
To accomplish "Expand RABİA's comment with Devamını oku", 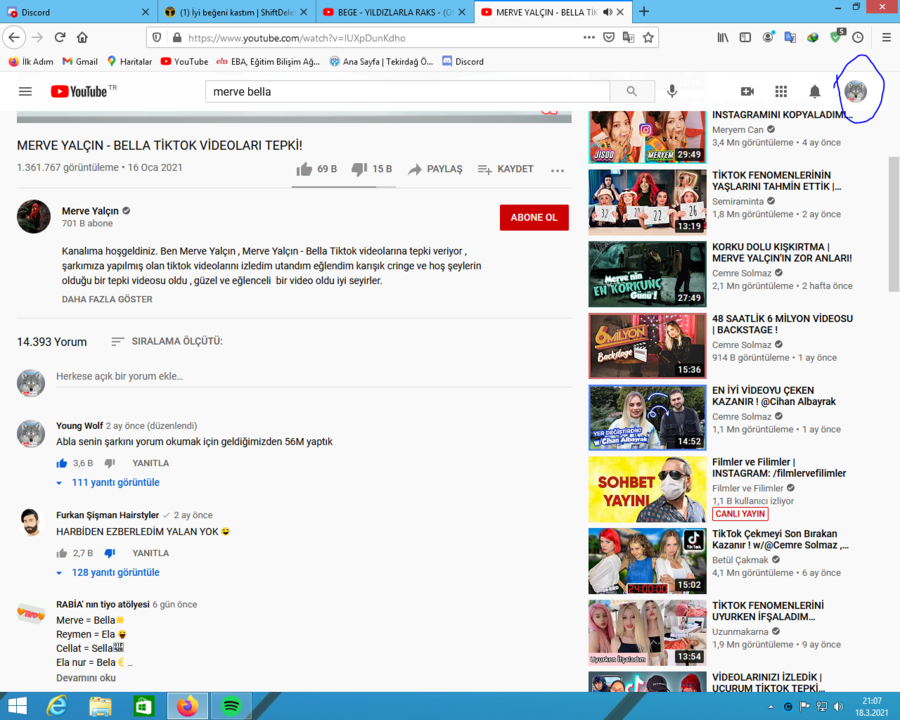I will click(86, 678).
